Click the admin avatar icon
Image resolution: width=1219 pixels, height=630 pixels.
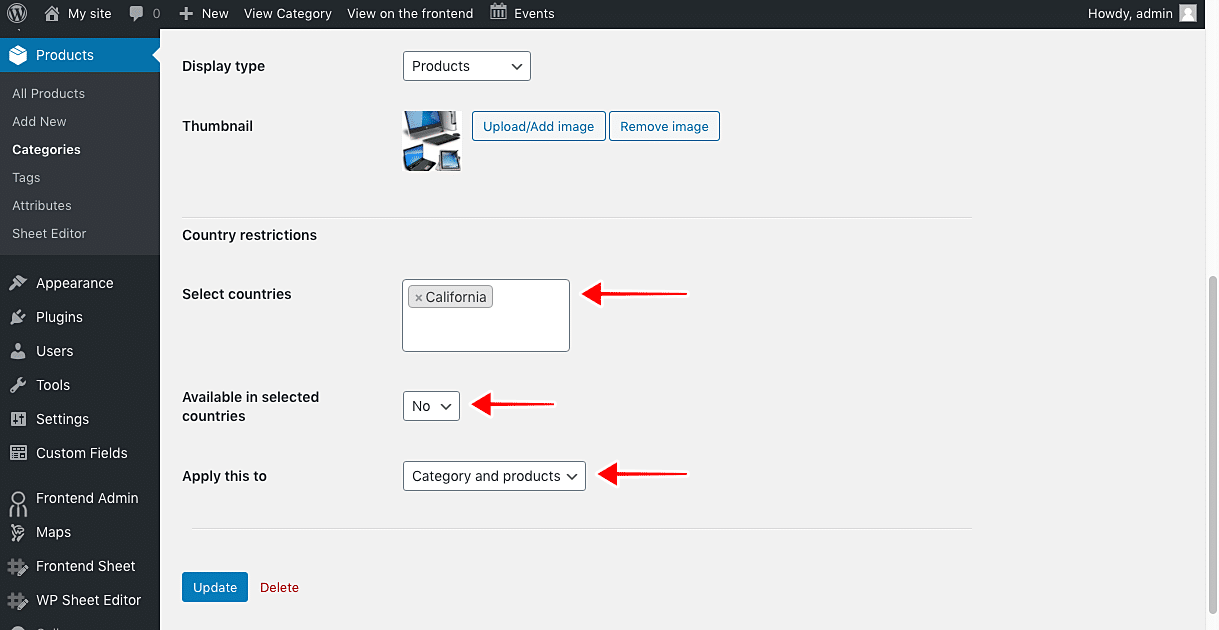click(x=1188, y=13)
